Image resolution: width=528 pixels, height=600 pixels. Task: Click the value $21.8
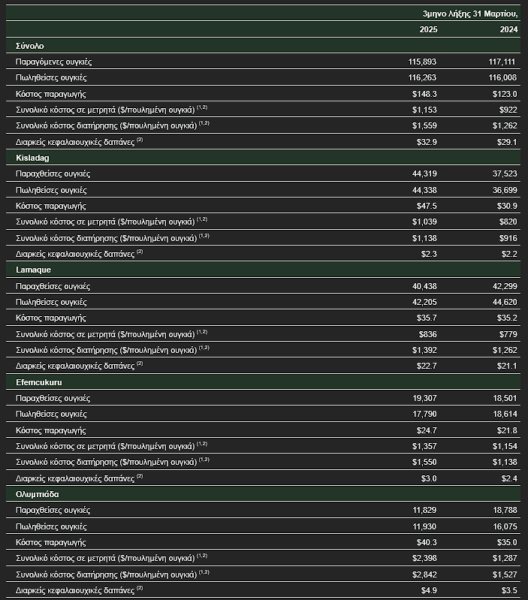[x=507, y=430]
